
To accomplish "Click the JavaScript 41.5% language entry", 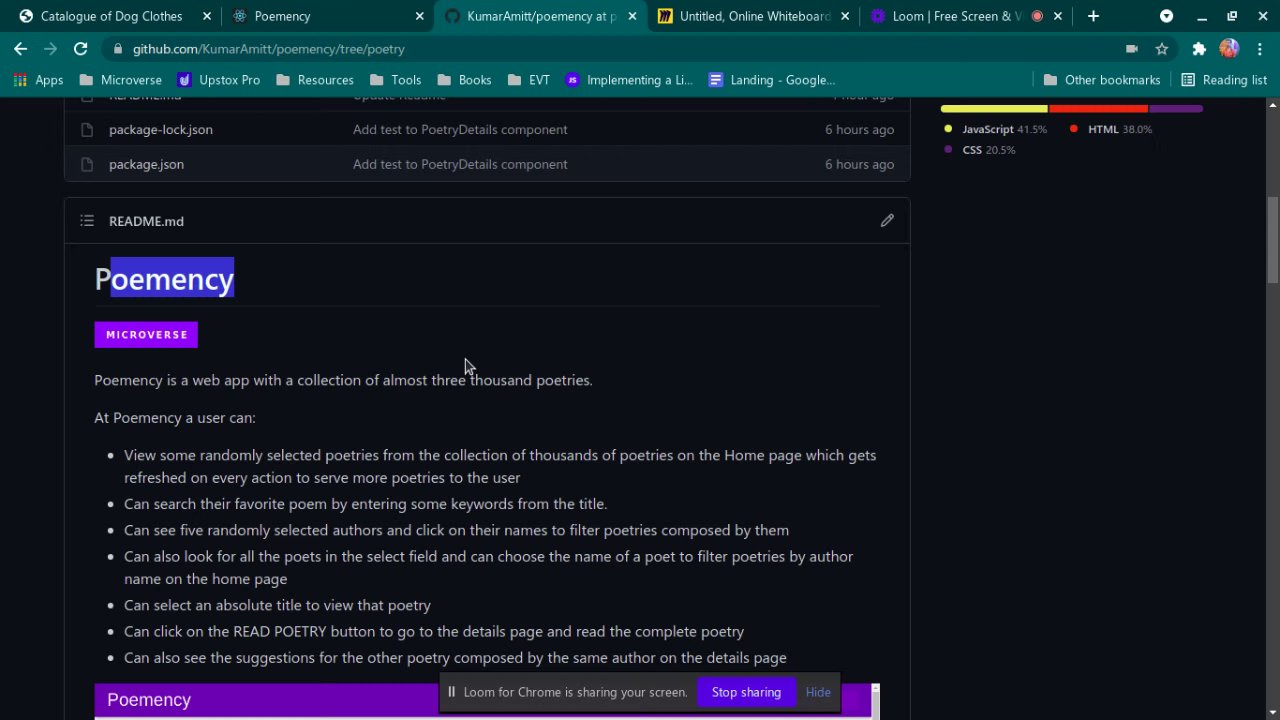I will tap(995, 129).
